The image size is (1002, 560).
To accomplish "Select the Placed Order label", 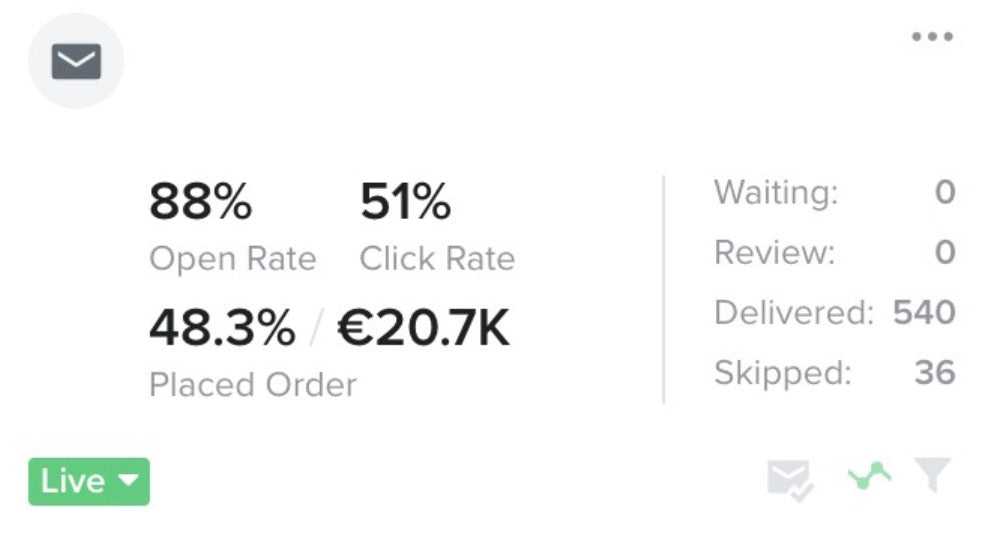I will (252, 385).
